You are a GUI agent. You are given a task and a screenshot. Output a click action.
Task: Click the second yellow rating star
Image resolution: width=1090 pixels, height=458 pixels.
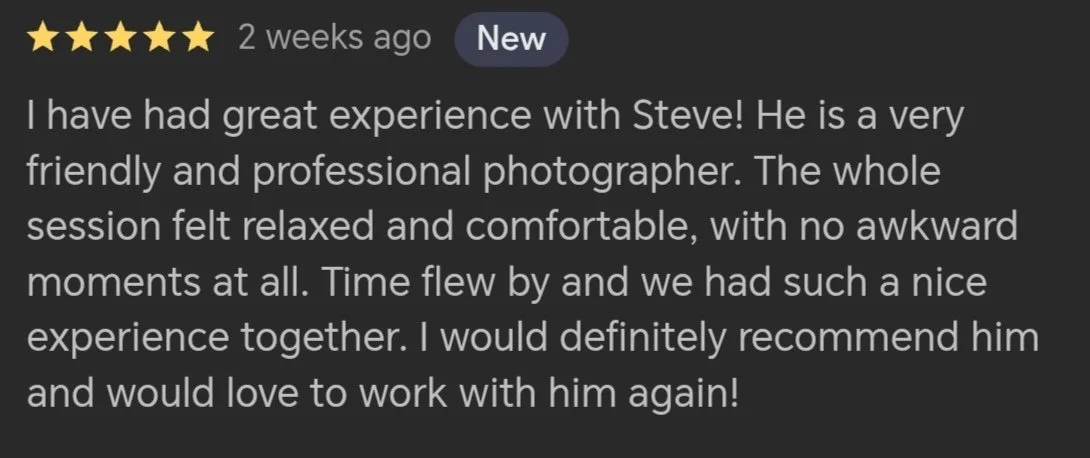(81, 38)
